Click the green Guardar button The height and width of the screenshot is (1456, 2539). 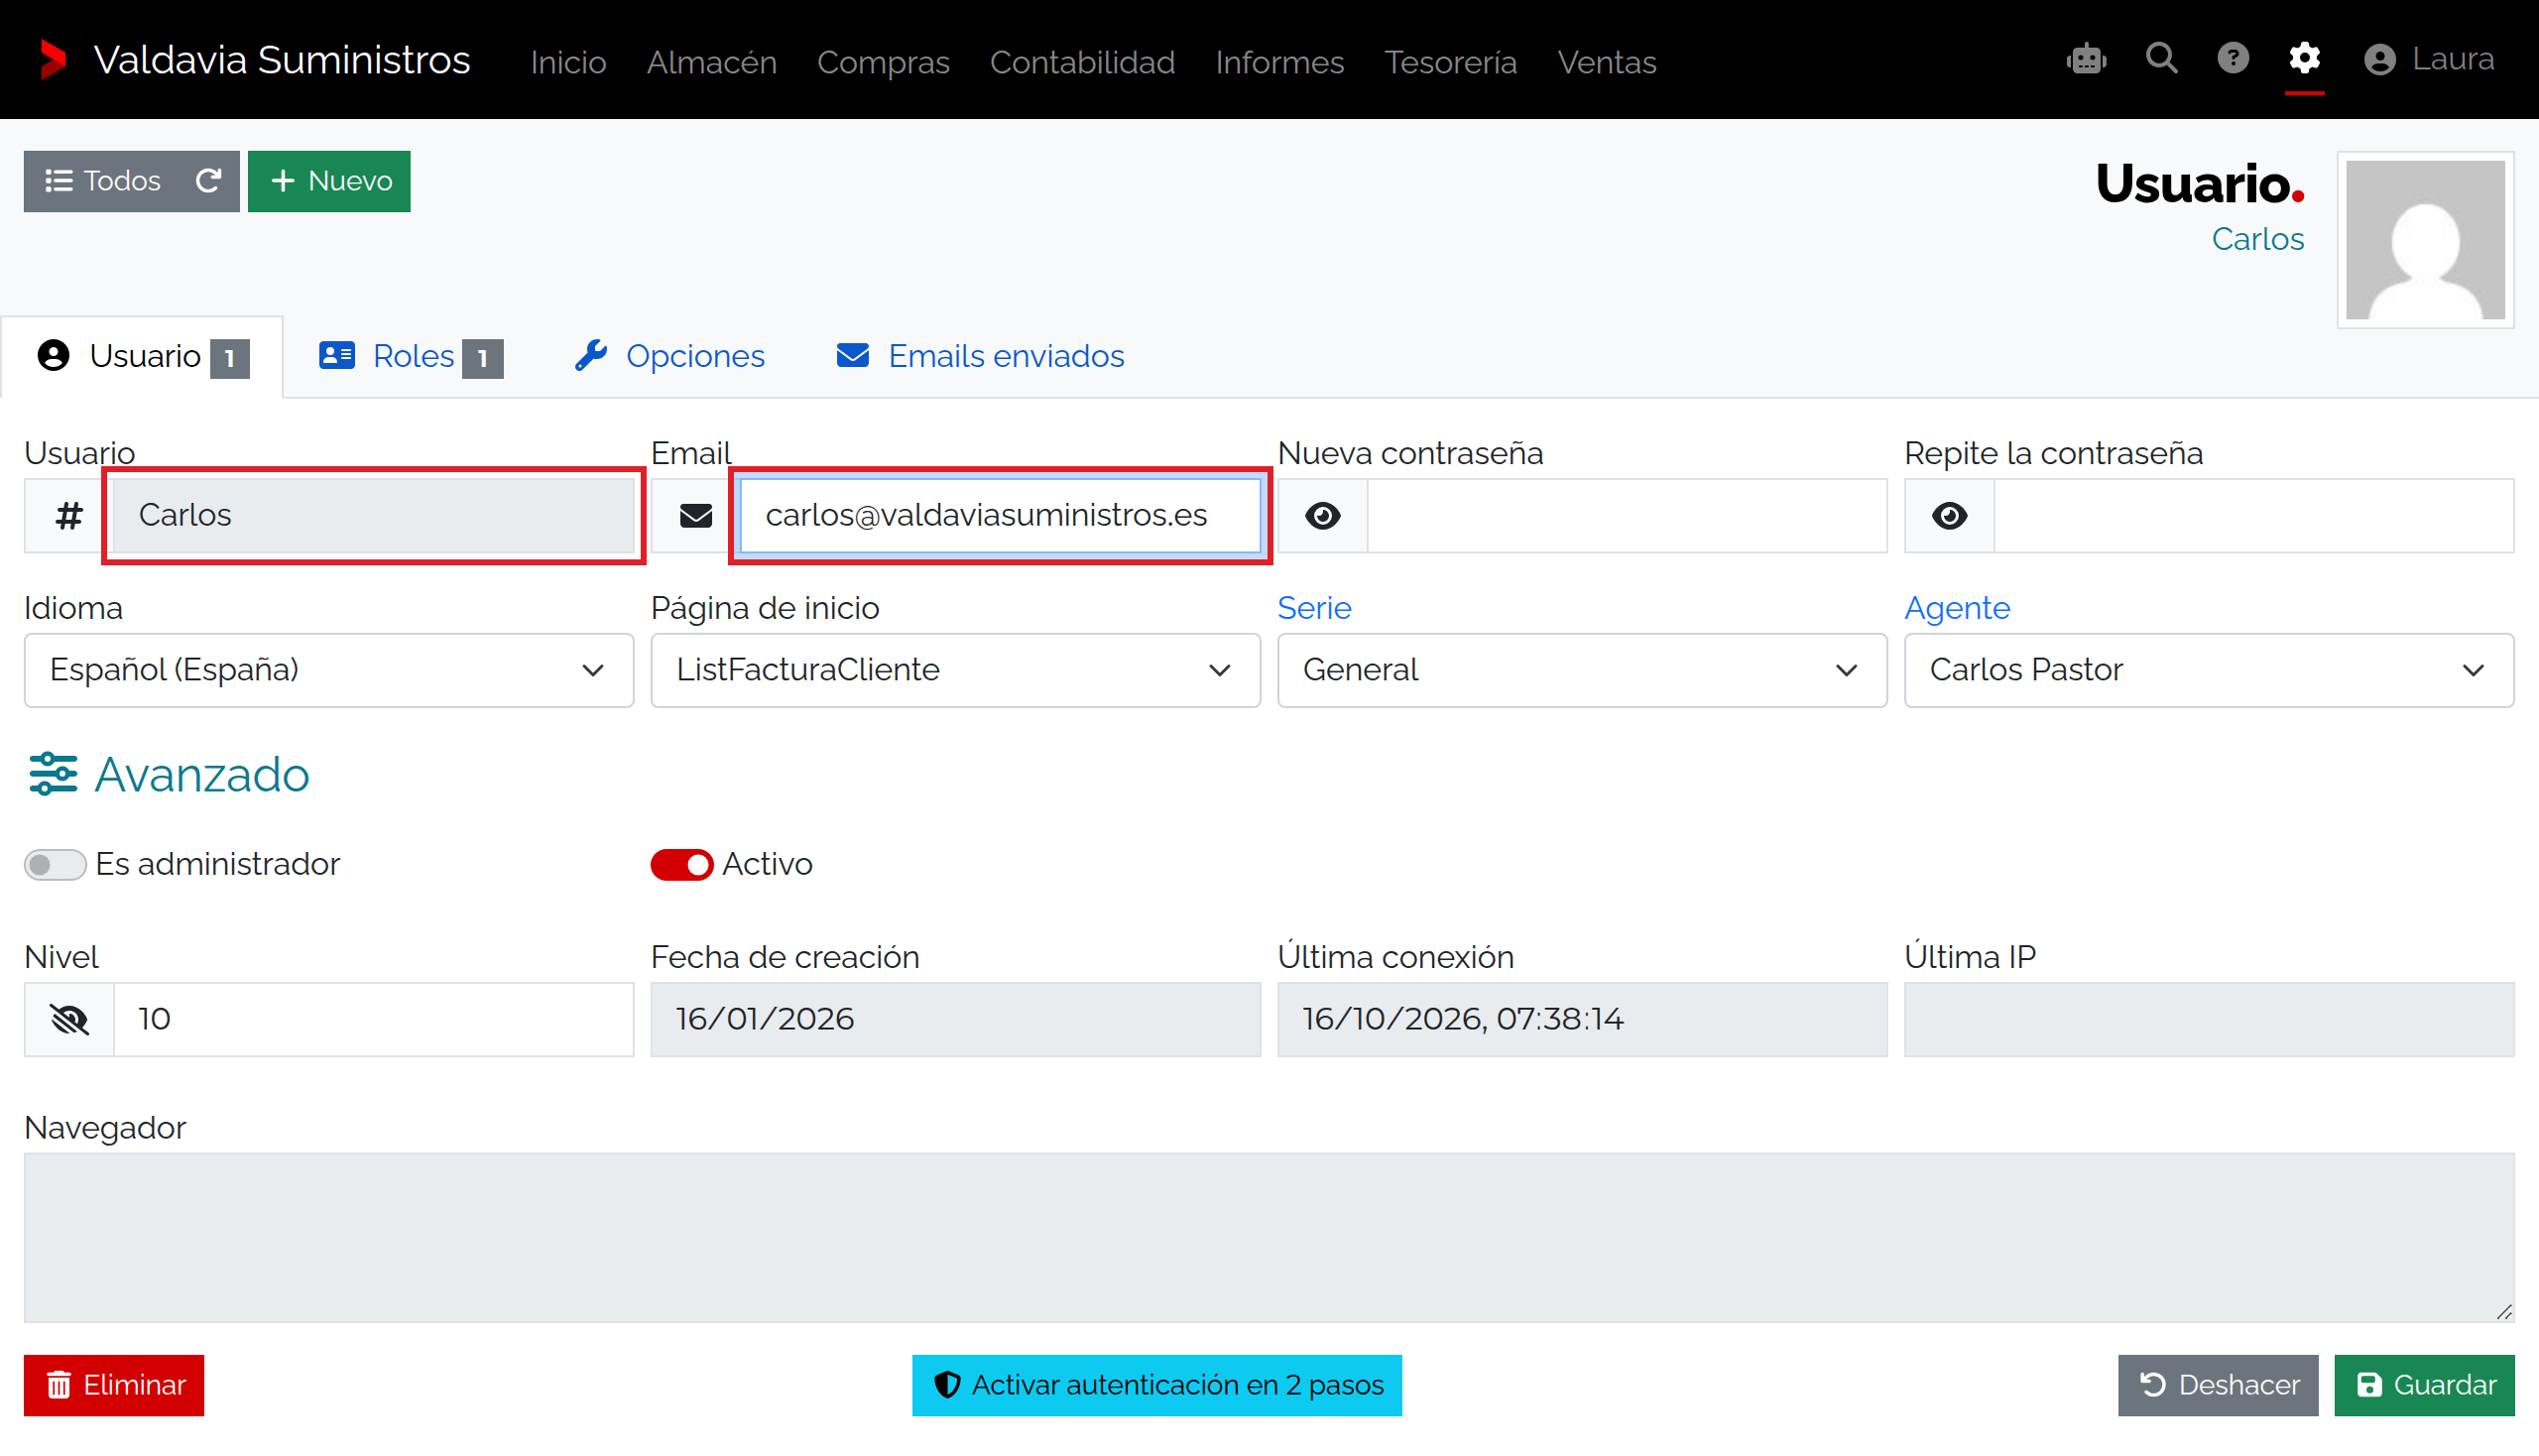pyautogui.click(x=2424, y=1385)
